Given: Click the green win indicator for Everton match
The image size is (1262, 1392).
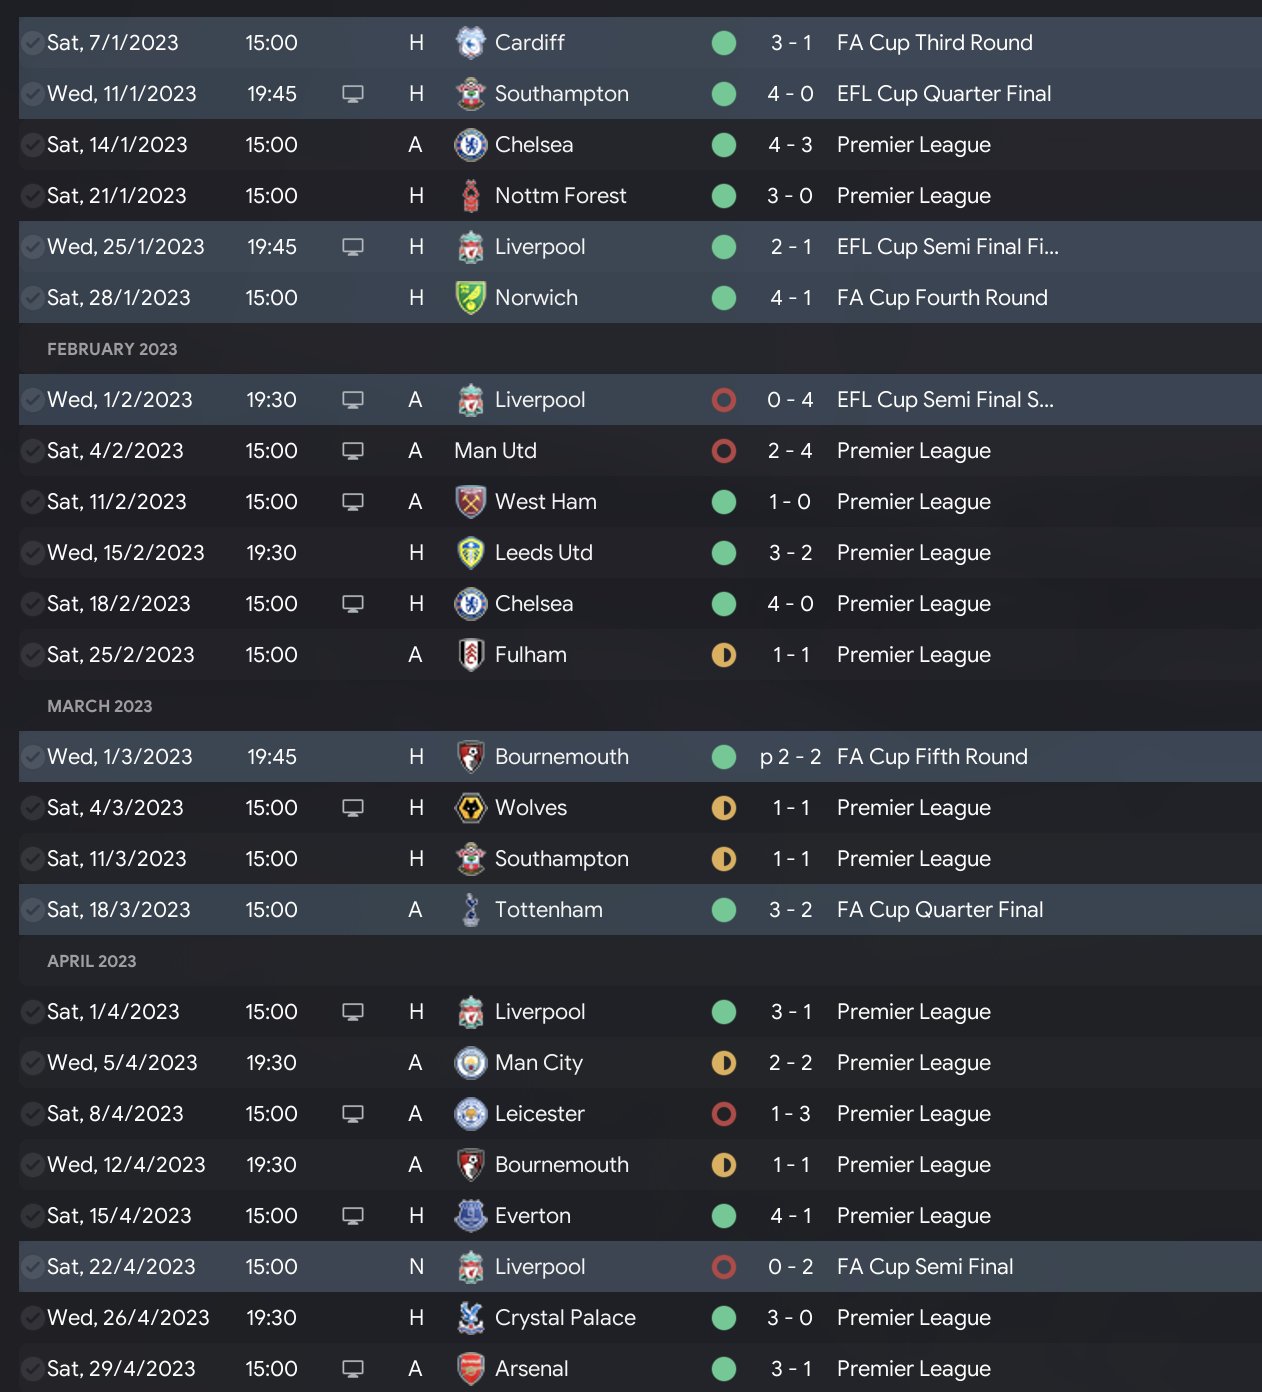Looking at the screenshot, I should pyautogui.click(x=724, y=1216).
